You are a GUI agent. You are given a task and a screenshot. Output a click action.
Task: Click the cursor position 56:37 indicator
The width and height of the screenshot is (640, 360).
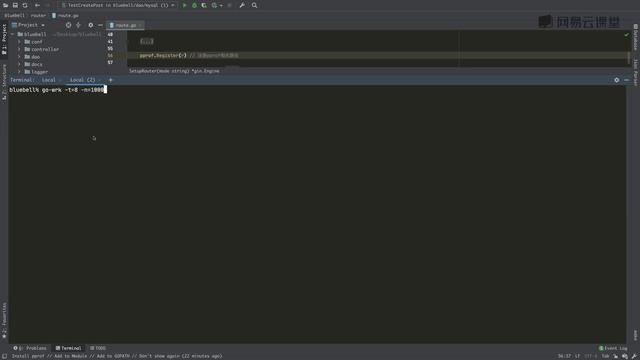[x=564, y=356]
